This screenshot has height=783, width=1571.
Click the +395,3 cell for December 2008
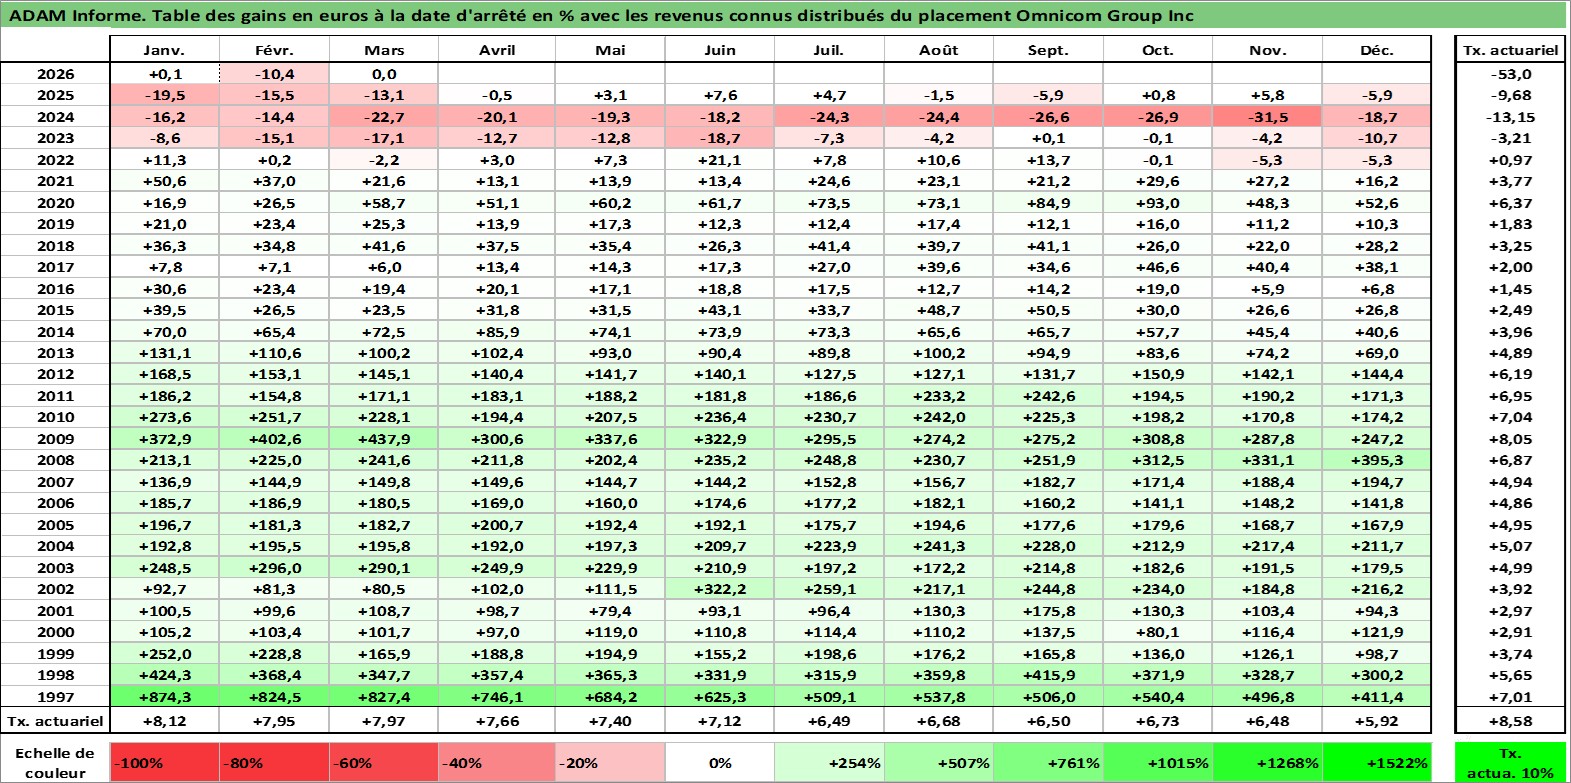[1377, 460]
